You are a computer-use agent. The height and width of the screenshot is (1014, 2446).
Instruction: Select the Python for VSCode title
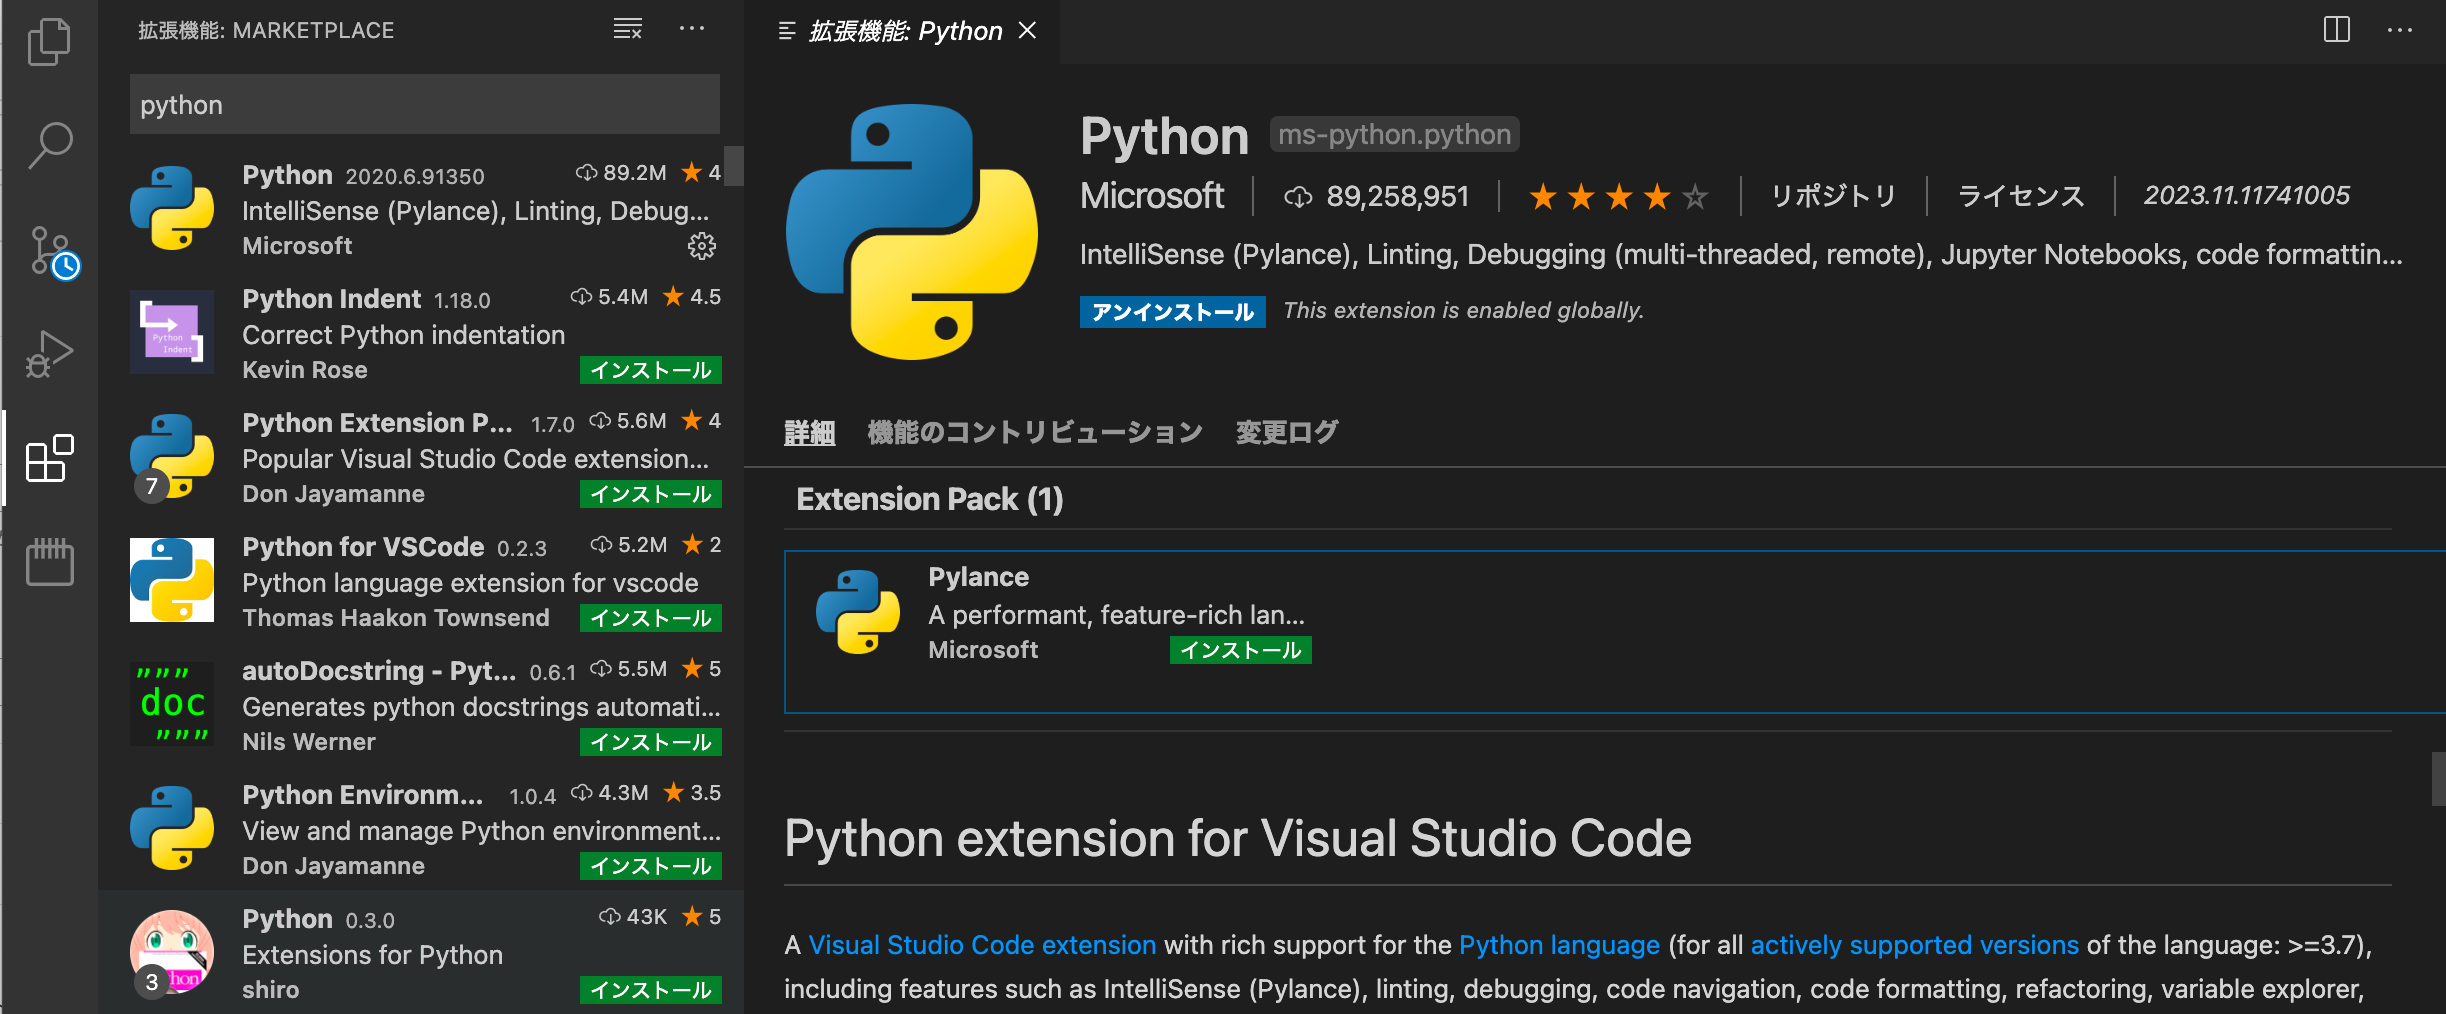coord(363,547)
